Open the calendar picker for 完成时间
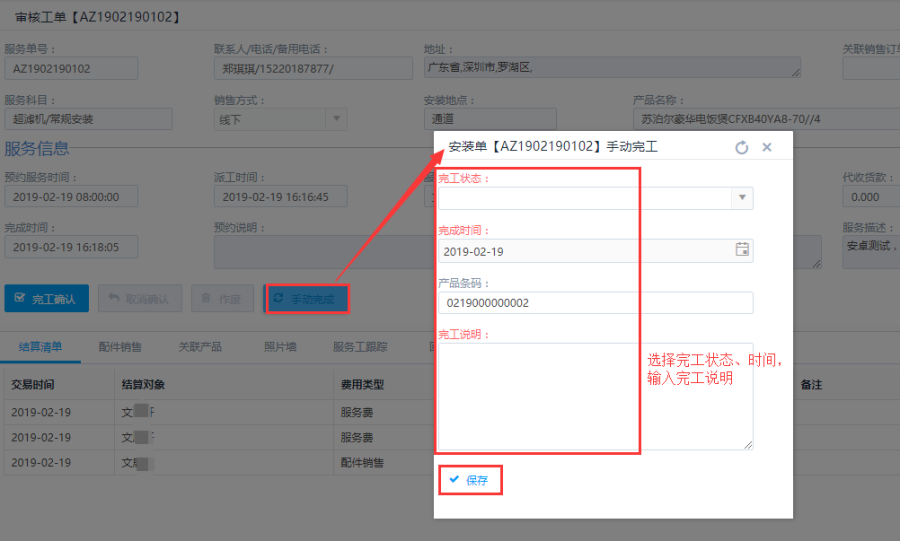The height and width of the screenshot is (541, 900). 742,250
